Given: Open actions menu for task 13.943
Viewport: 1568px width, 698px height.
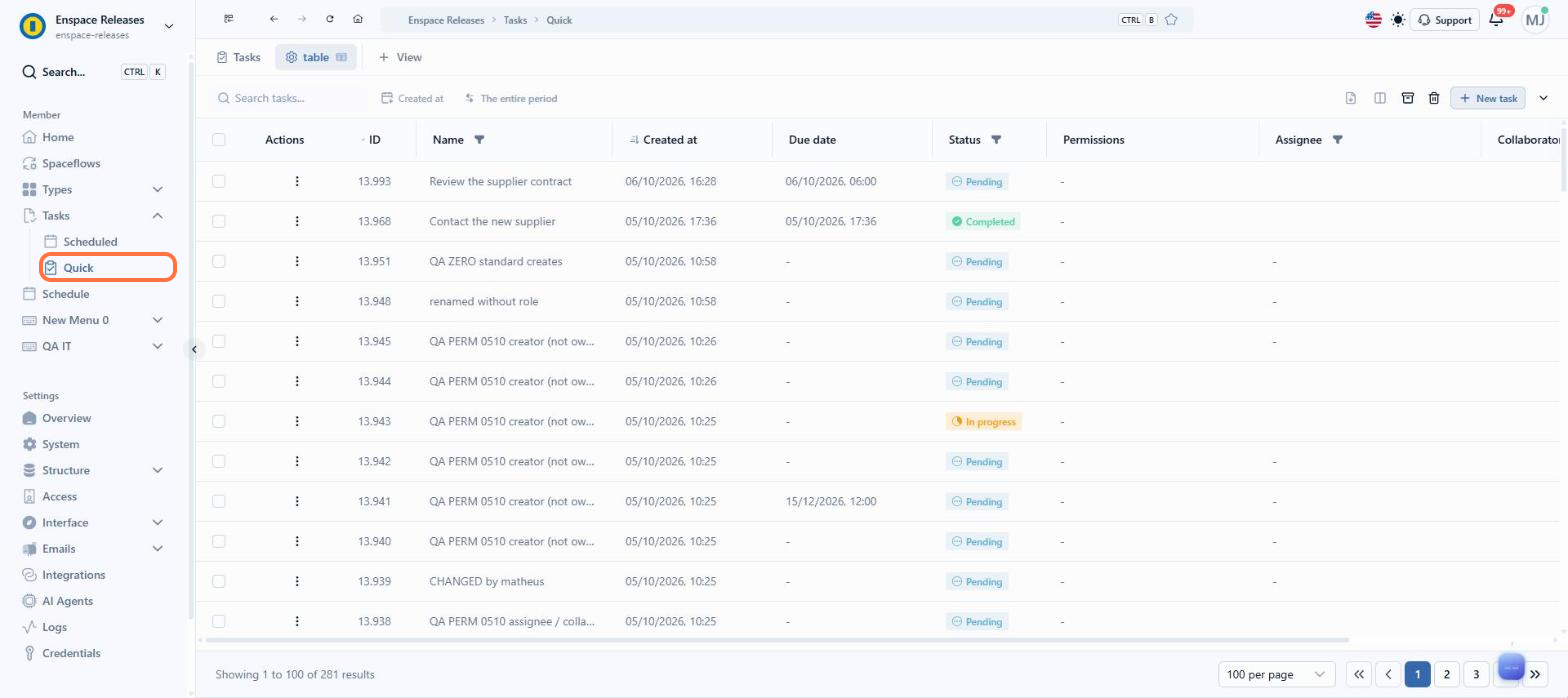Looking at the screenshot, I should (x=297, y=421).
